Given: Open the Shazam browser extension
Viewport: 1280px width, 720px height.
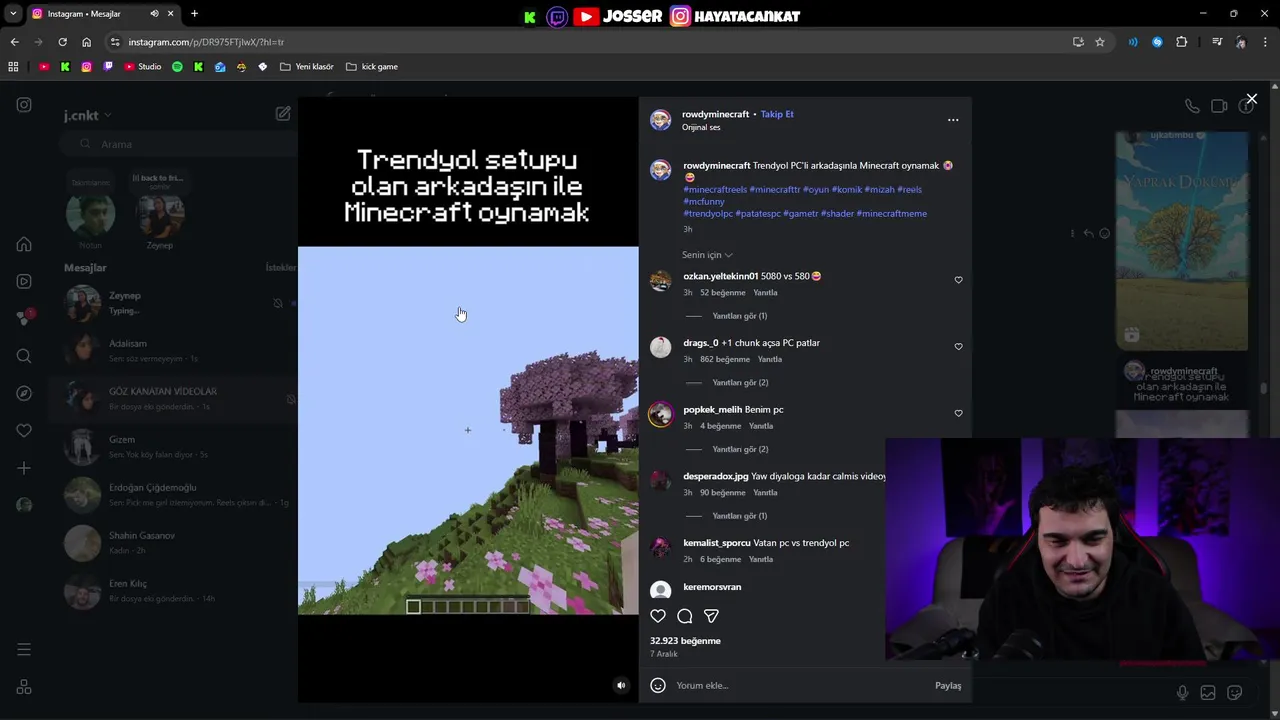Looking at the screenshot, I should pyautogui.click(x=1157, y=42).
